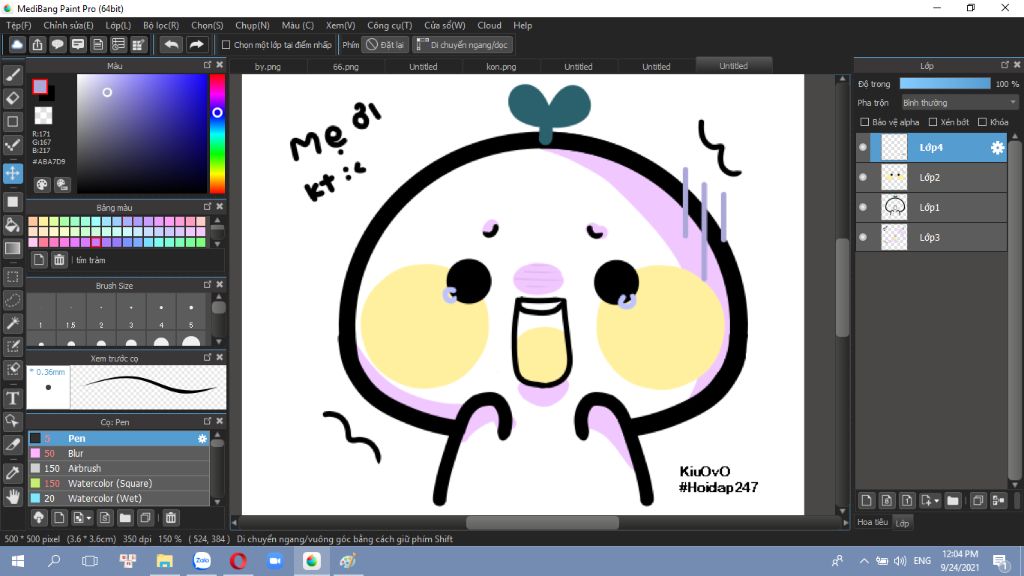The width and height of the screenshot is (1024, 576).
Task: Open Pen brush settings gear
Action: pos(202,439)
